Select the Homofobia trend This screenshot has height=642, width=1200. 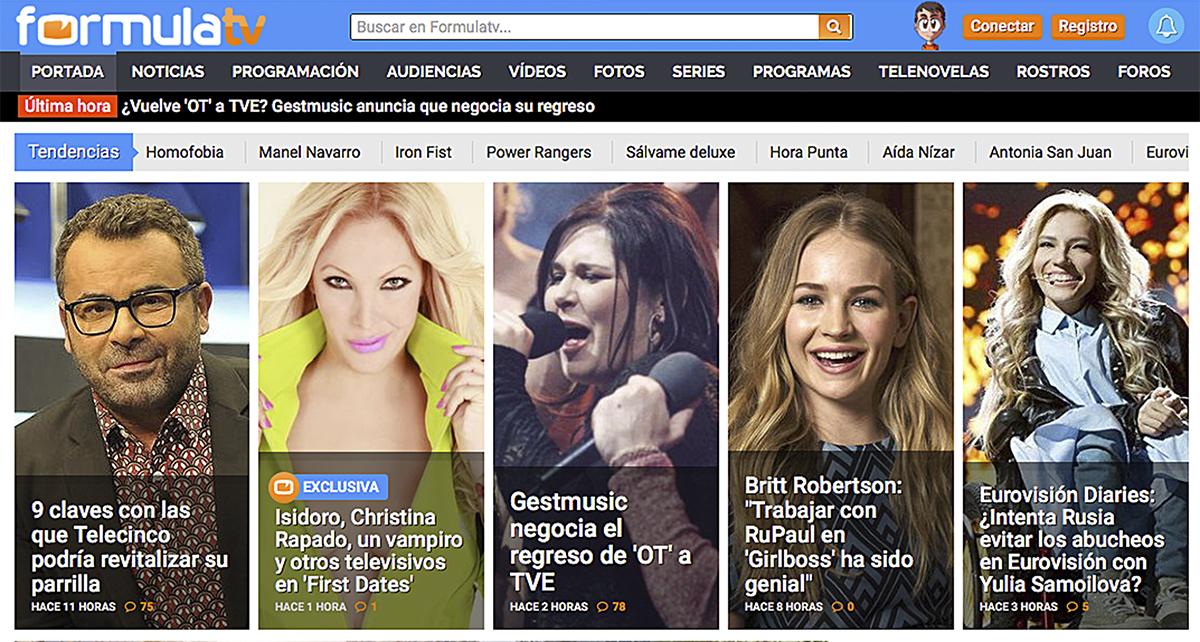185,152
